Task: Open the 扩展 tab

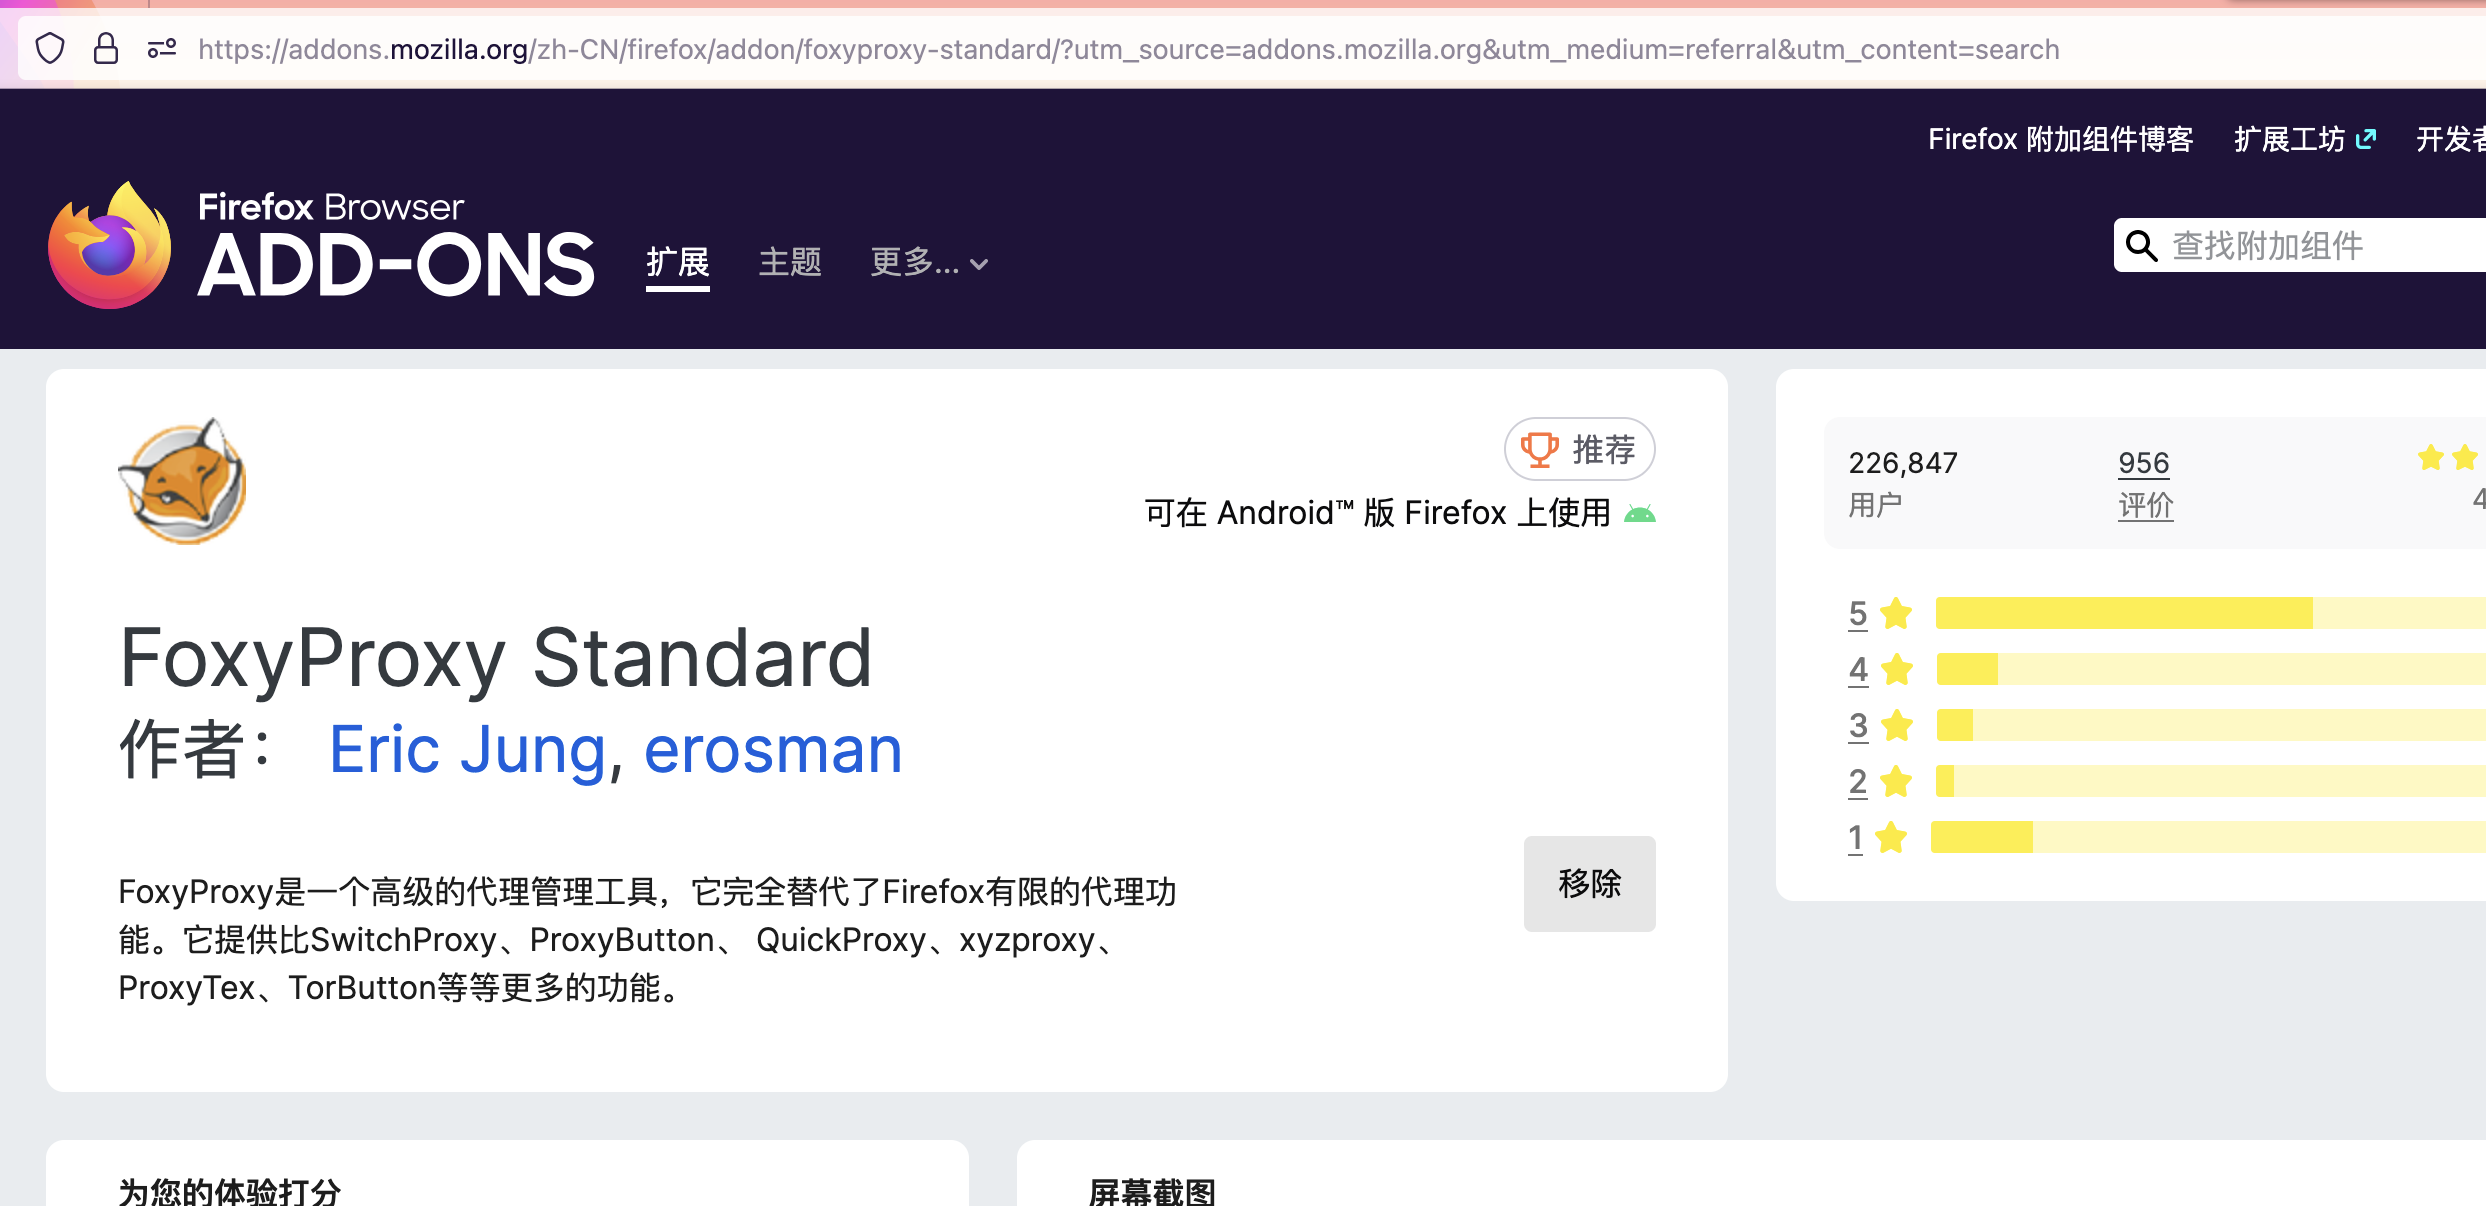Action: pyautogui.click(x=677, y=263)
